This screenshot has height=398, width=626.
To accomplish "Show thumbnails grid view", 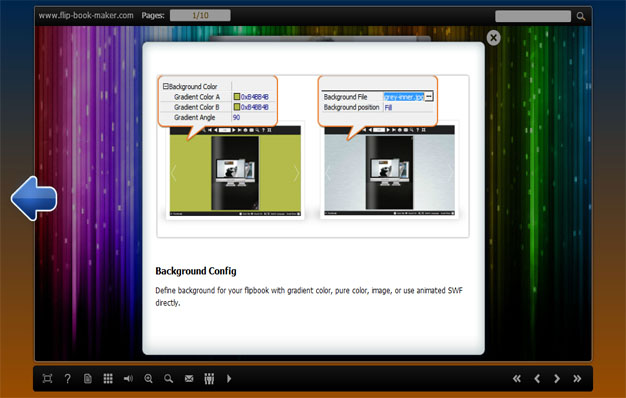I will coord(108,378).
